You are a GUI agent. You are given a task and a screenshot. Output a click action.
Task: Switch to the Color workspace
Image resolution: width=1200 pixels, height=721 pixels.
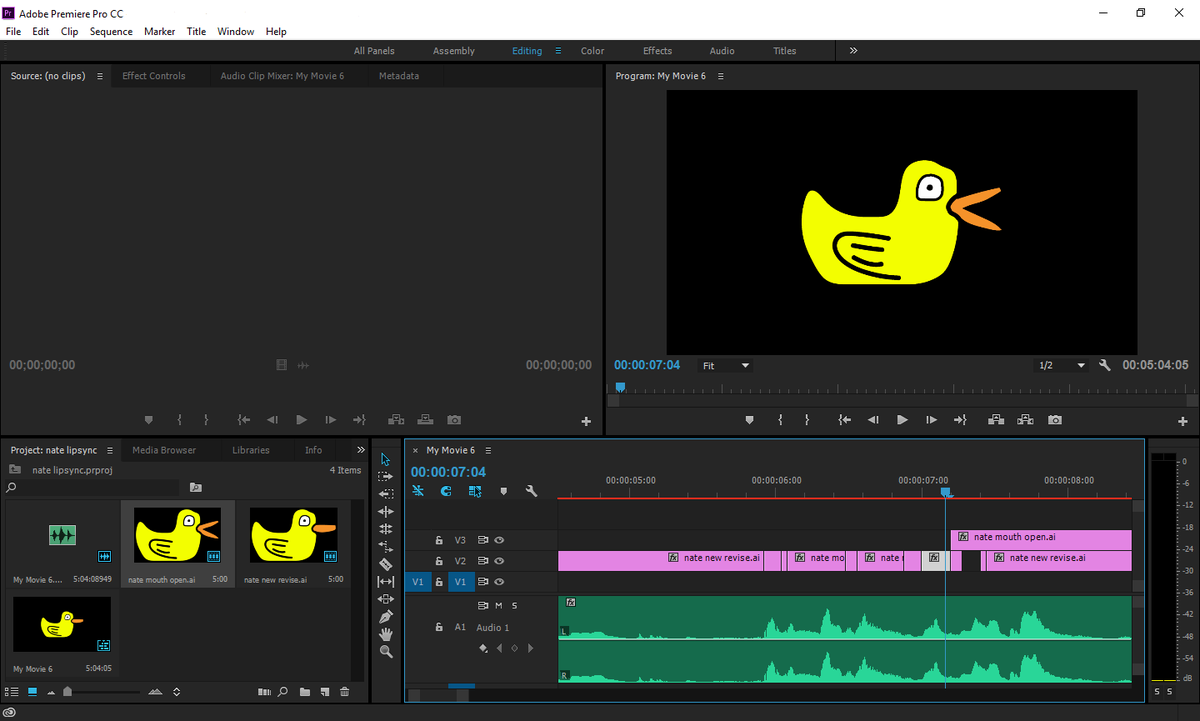tap(592, 51)
